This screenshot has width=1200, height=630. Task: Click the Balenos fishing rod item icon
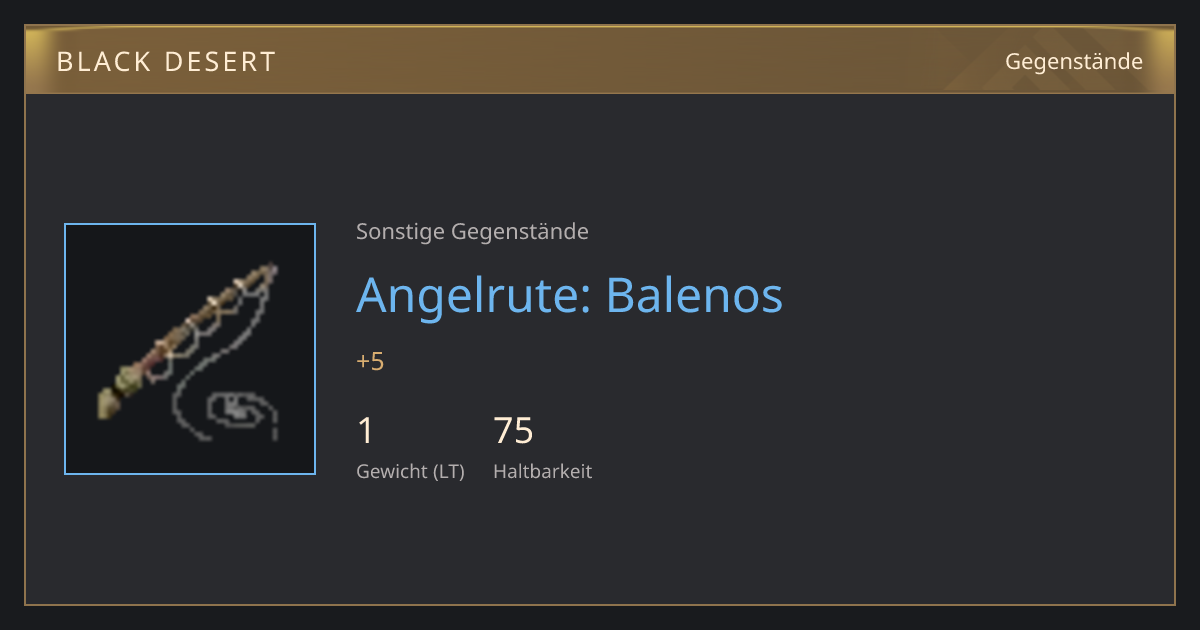pos(190,349)
